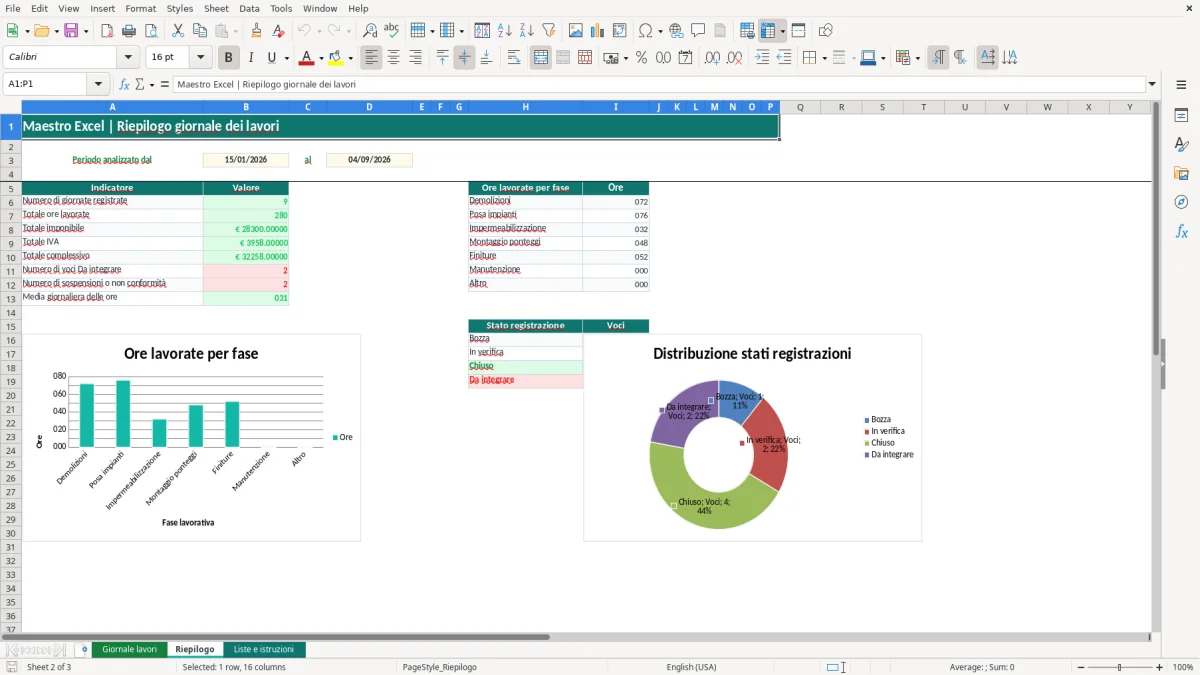Screen dimensions: 1200x675
Task: Click the Increase Indent icon
Action: tap(762, 58)
